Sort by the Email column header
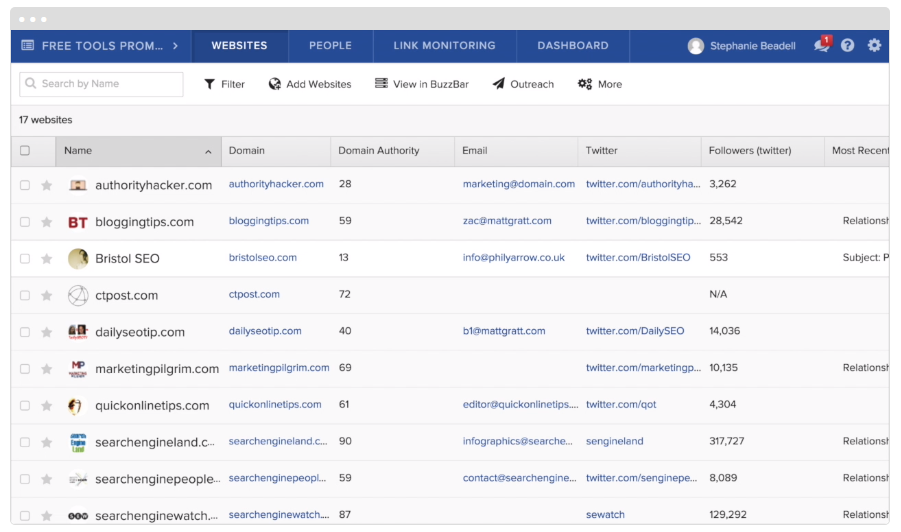This screenshot has width=901, height=532. (515, 151)
